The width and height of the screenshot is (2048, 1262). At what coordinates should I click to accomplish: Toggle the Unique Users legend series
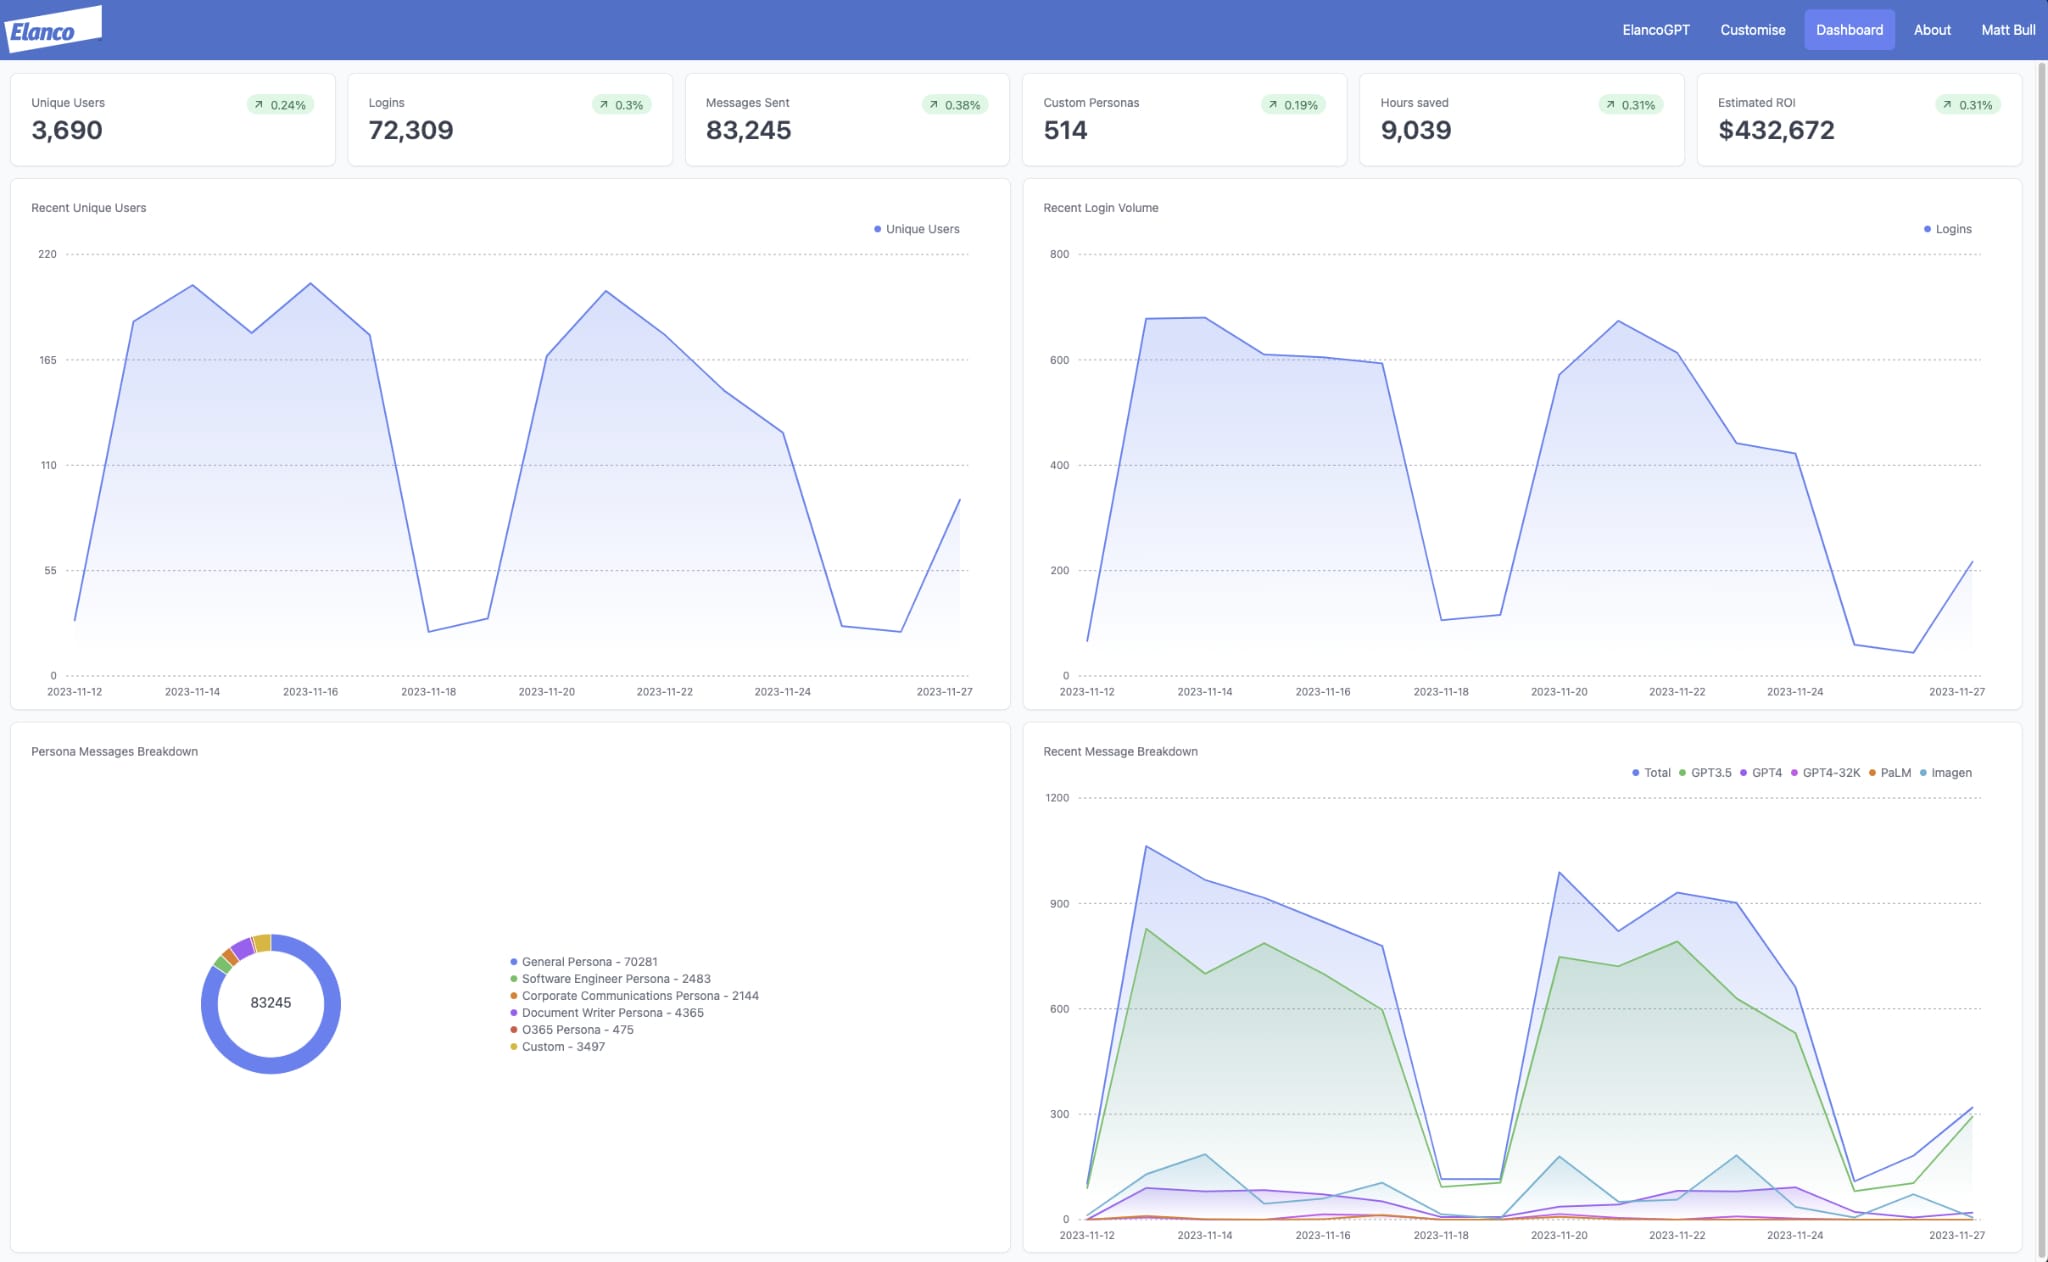[x=916, y=229]
